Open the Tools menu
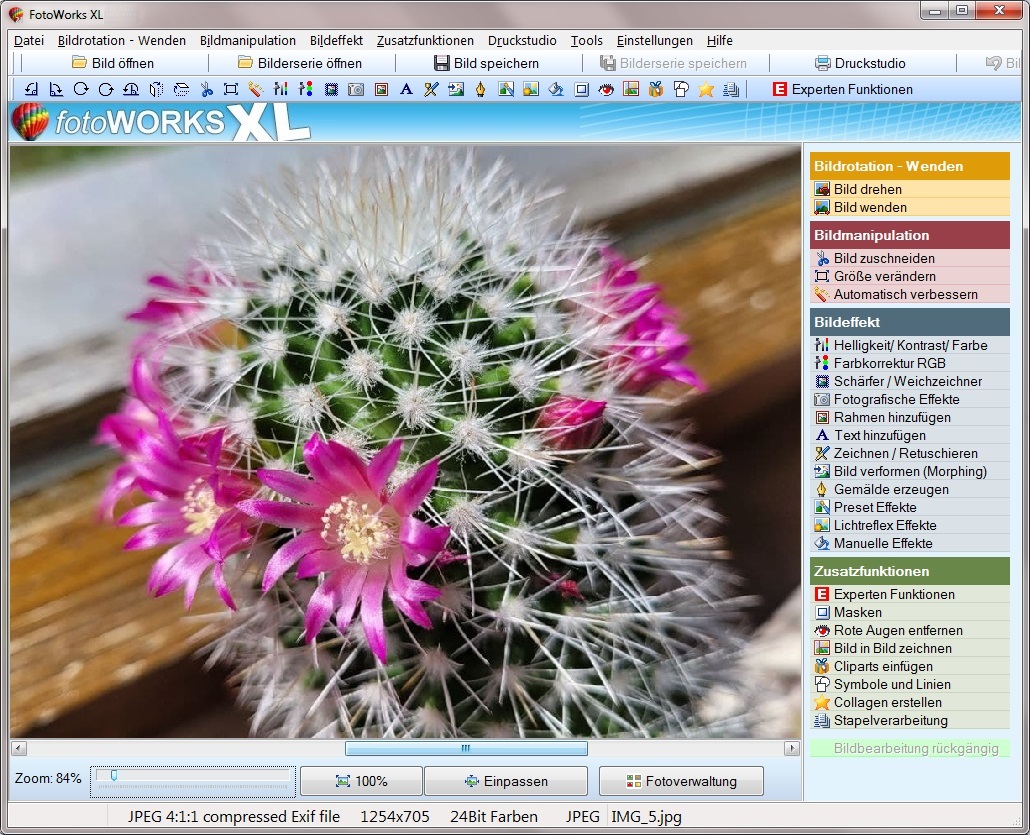Image resolution: width=1030 pixels, height=835 pixels. (x=587, y=41)
